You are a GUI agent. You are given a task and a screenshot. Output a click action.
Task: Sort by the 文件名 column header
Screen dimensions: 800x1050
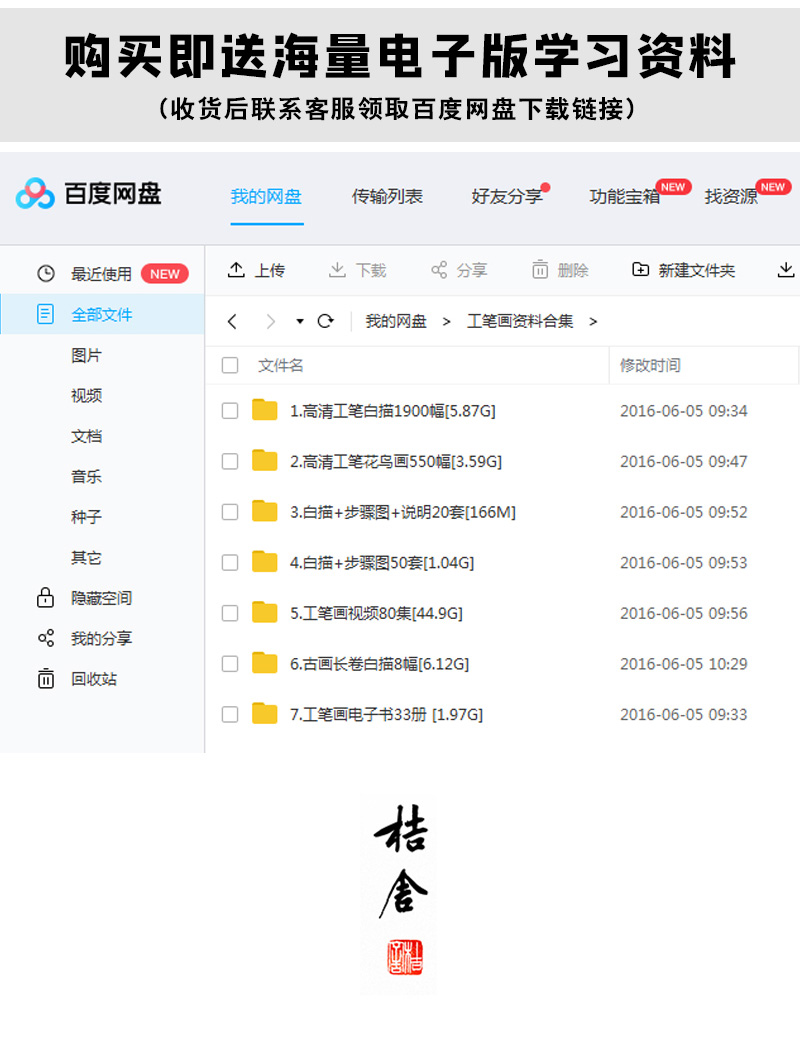pyautogui.click(x=281, y=366)
